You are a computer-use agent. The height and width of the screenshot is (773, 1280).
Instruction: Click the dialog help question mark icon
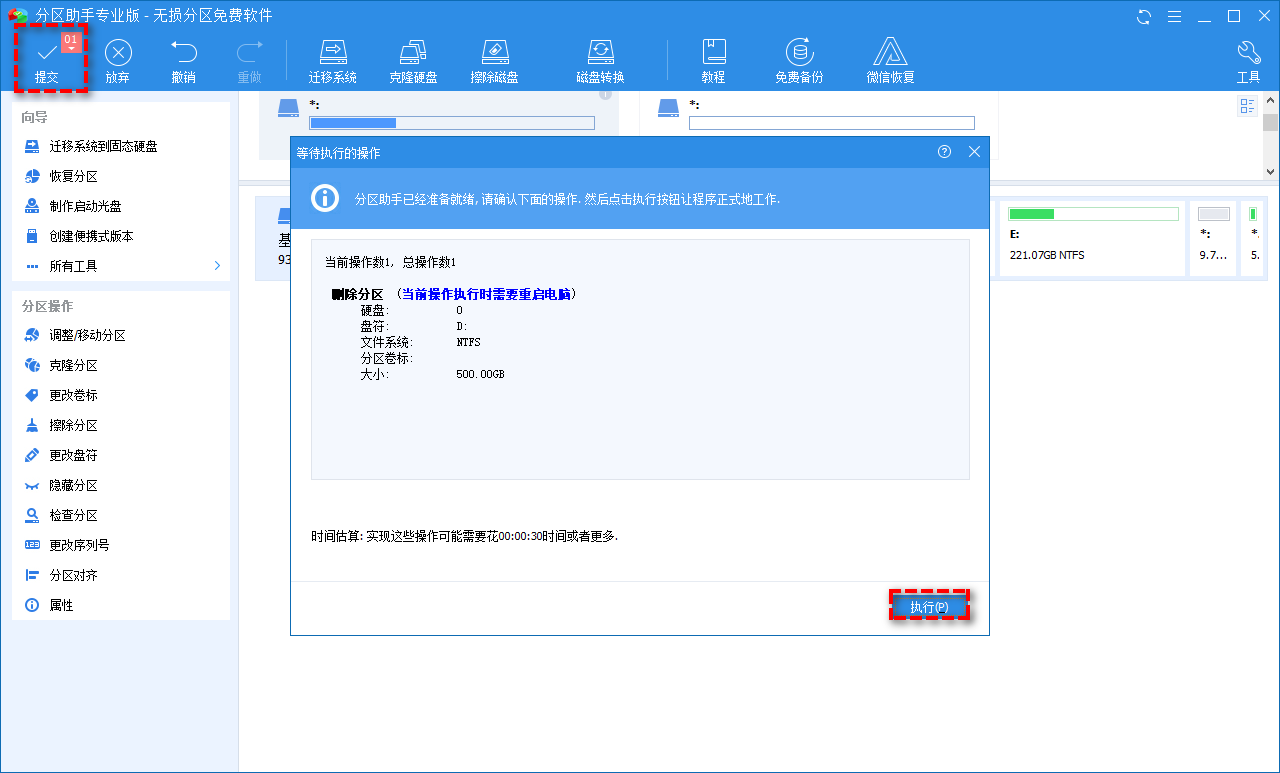[x=944, y=152]
